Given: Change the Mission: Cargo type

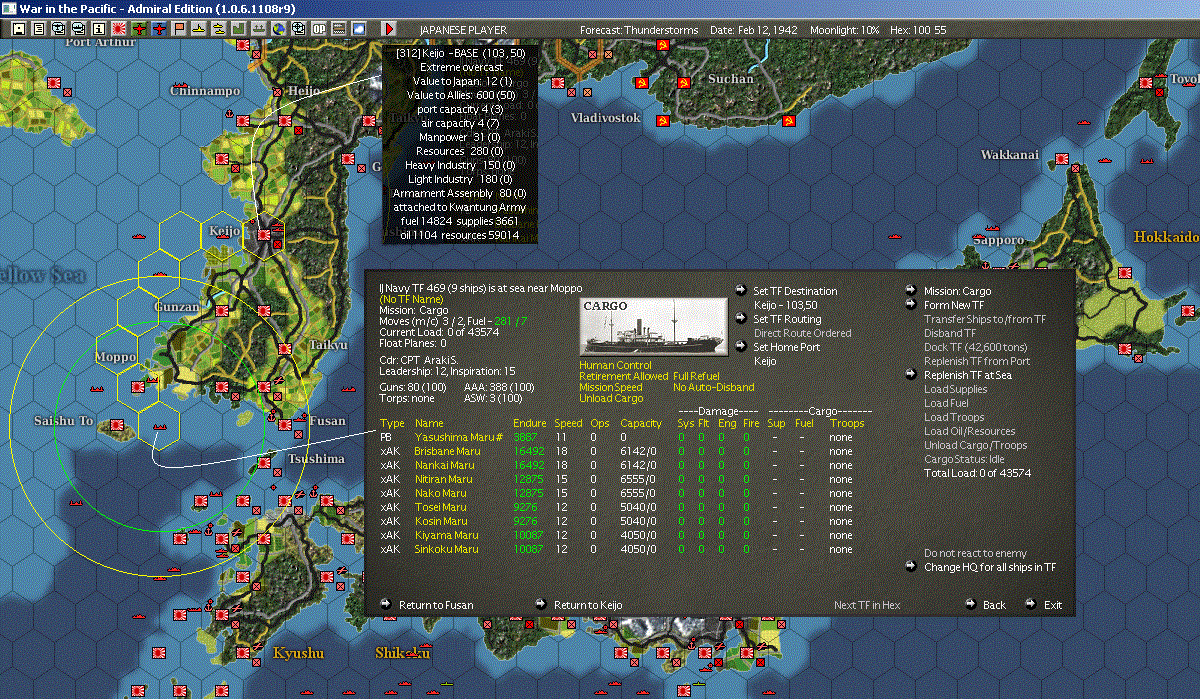Looking at the screenshot, I should click(957, 291).
